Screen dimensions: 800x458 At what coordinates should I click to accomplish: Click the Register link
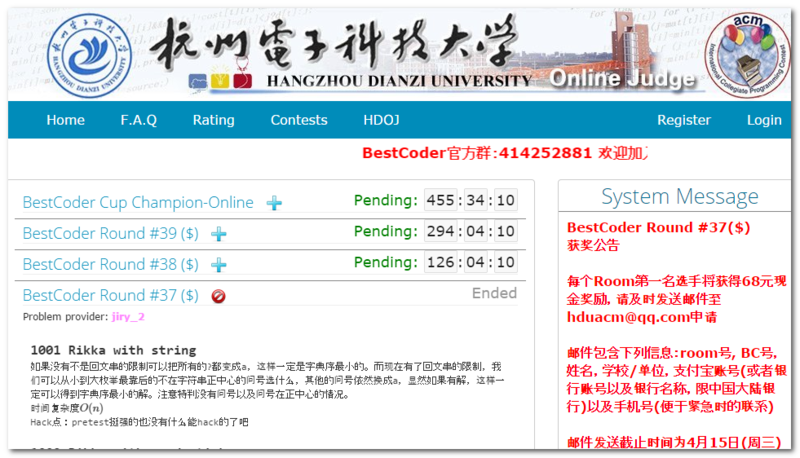coord(684,120)
